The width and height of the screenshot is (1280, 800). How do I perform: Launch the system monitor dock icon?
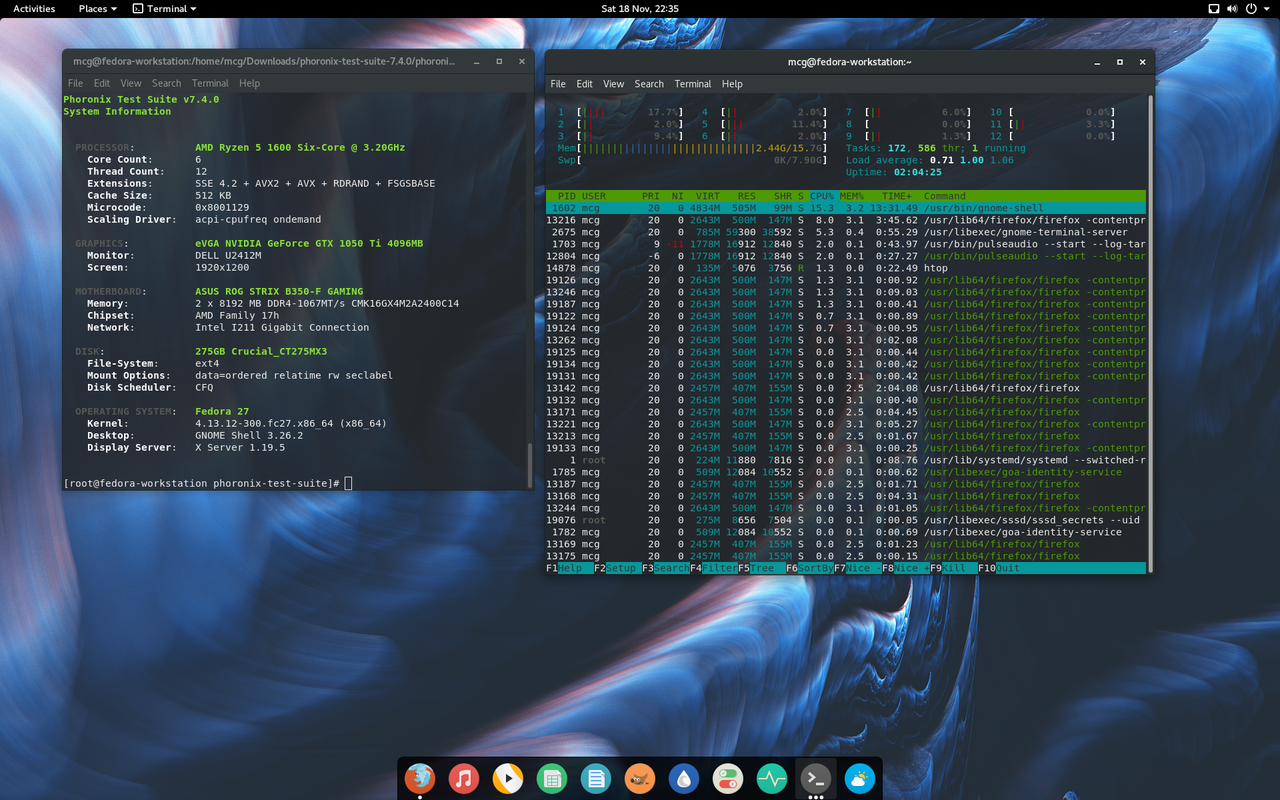[771, 779]
